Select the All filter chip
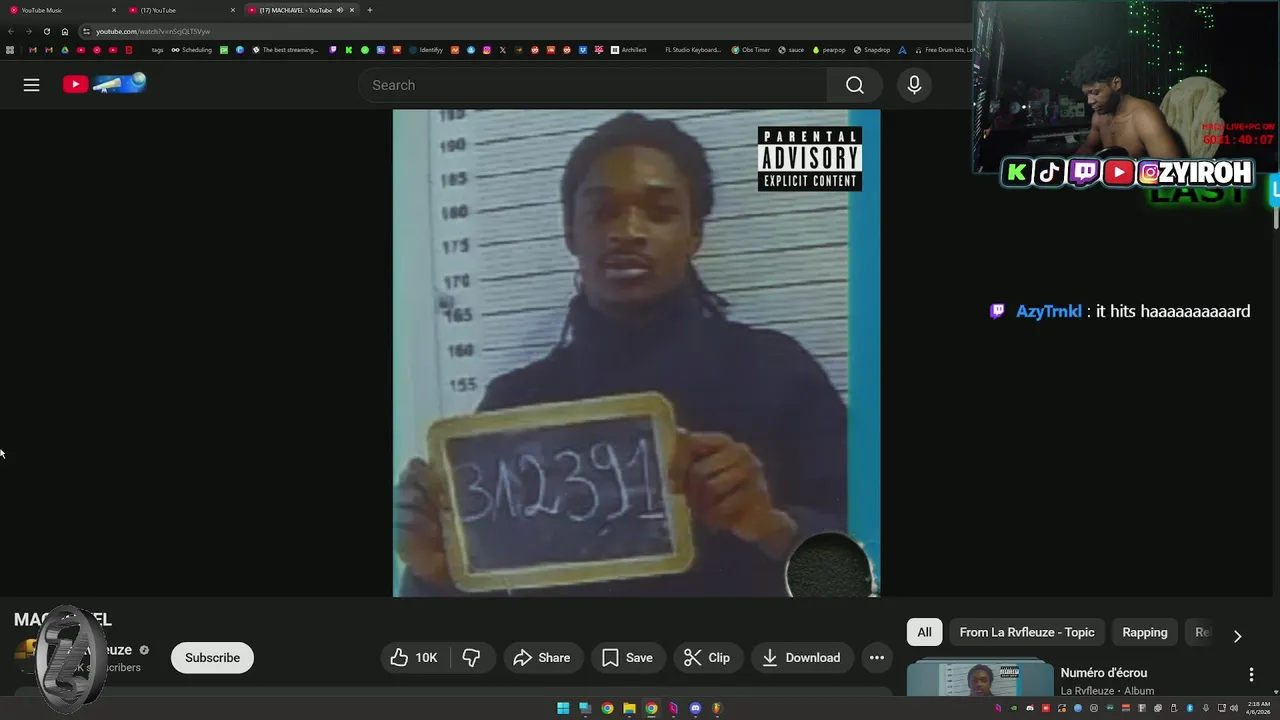Image resolution: width=1280 pixels, height=720 pixels. pyautogui.click(x=924, y=632)
